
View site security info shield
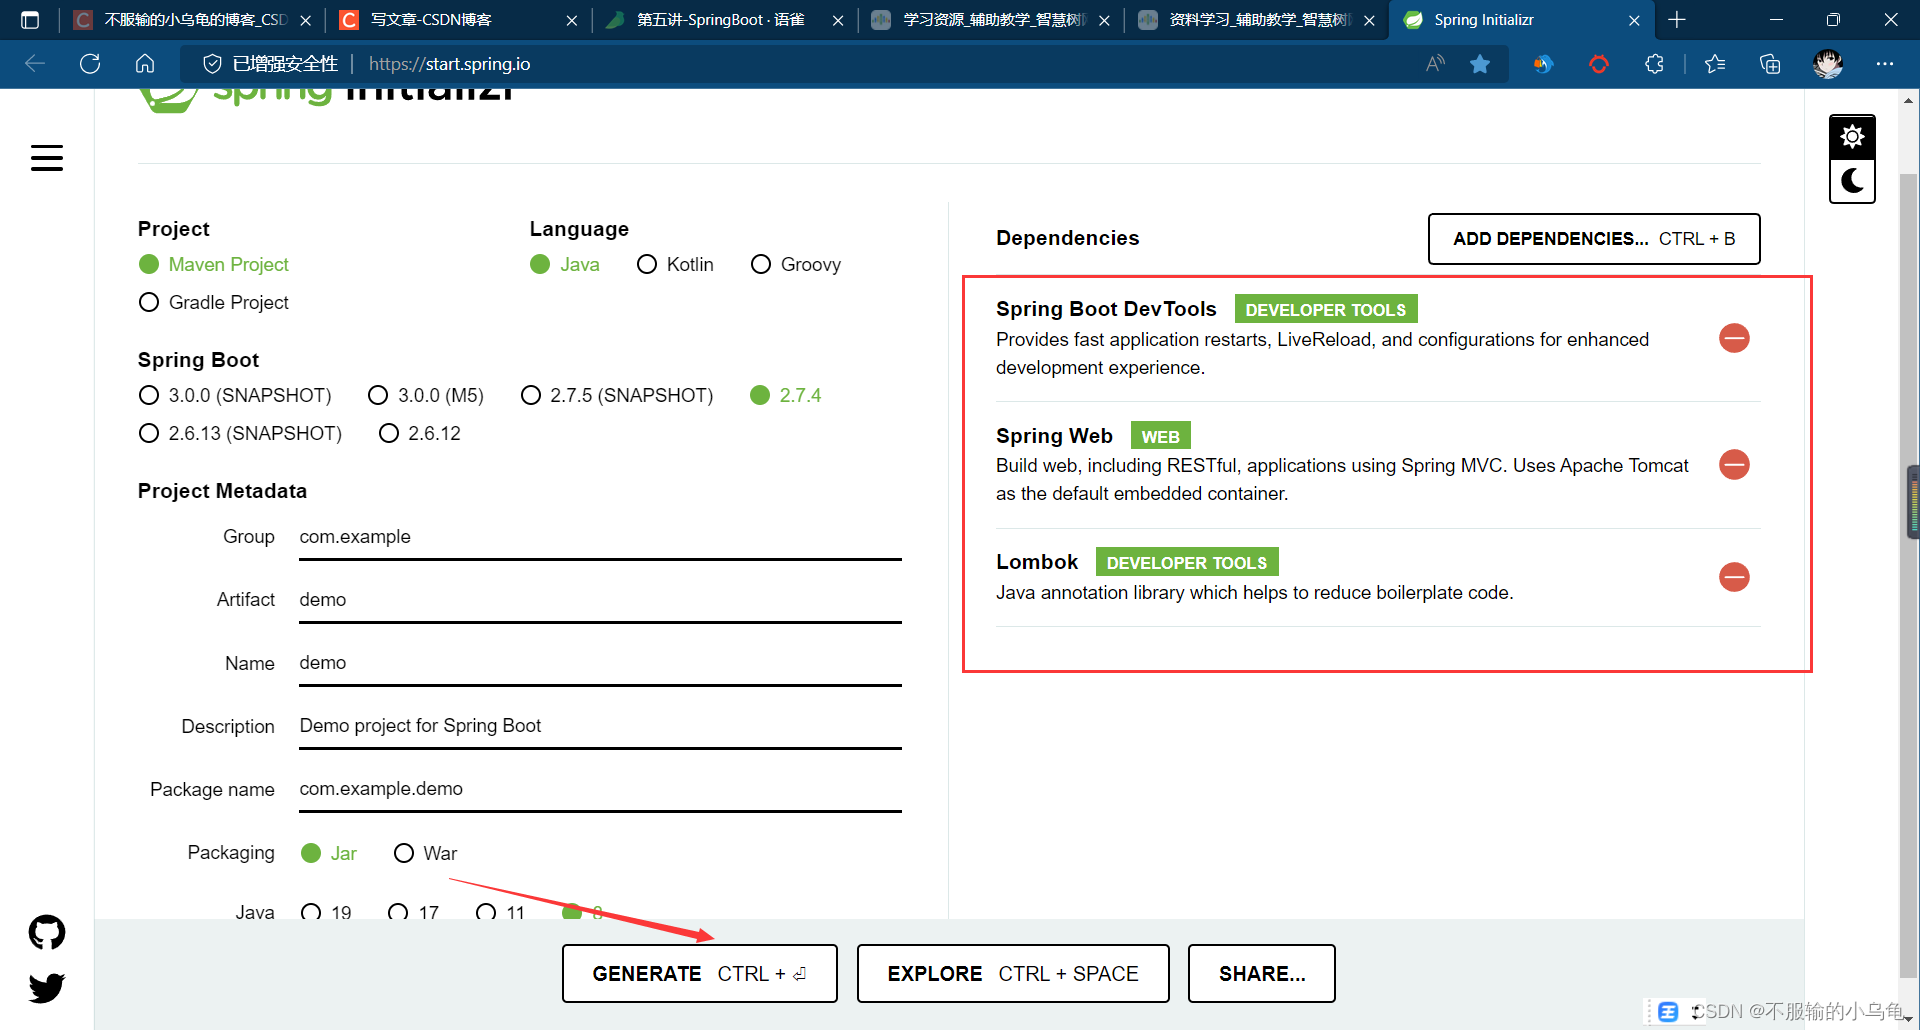tap(212, 64)
